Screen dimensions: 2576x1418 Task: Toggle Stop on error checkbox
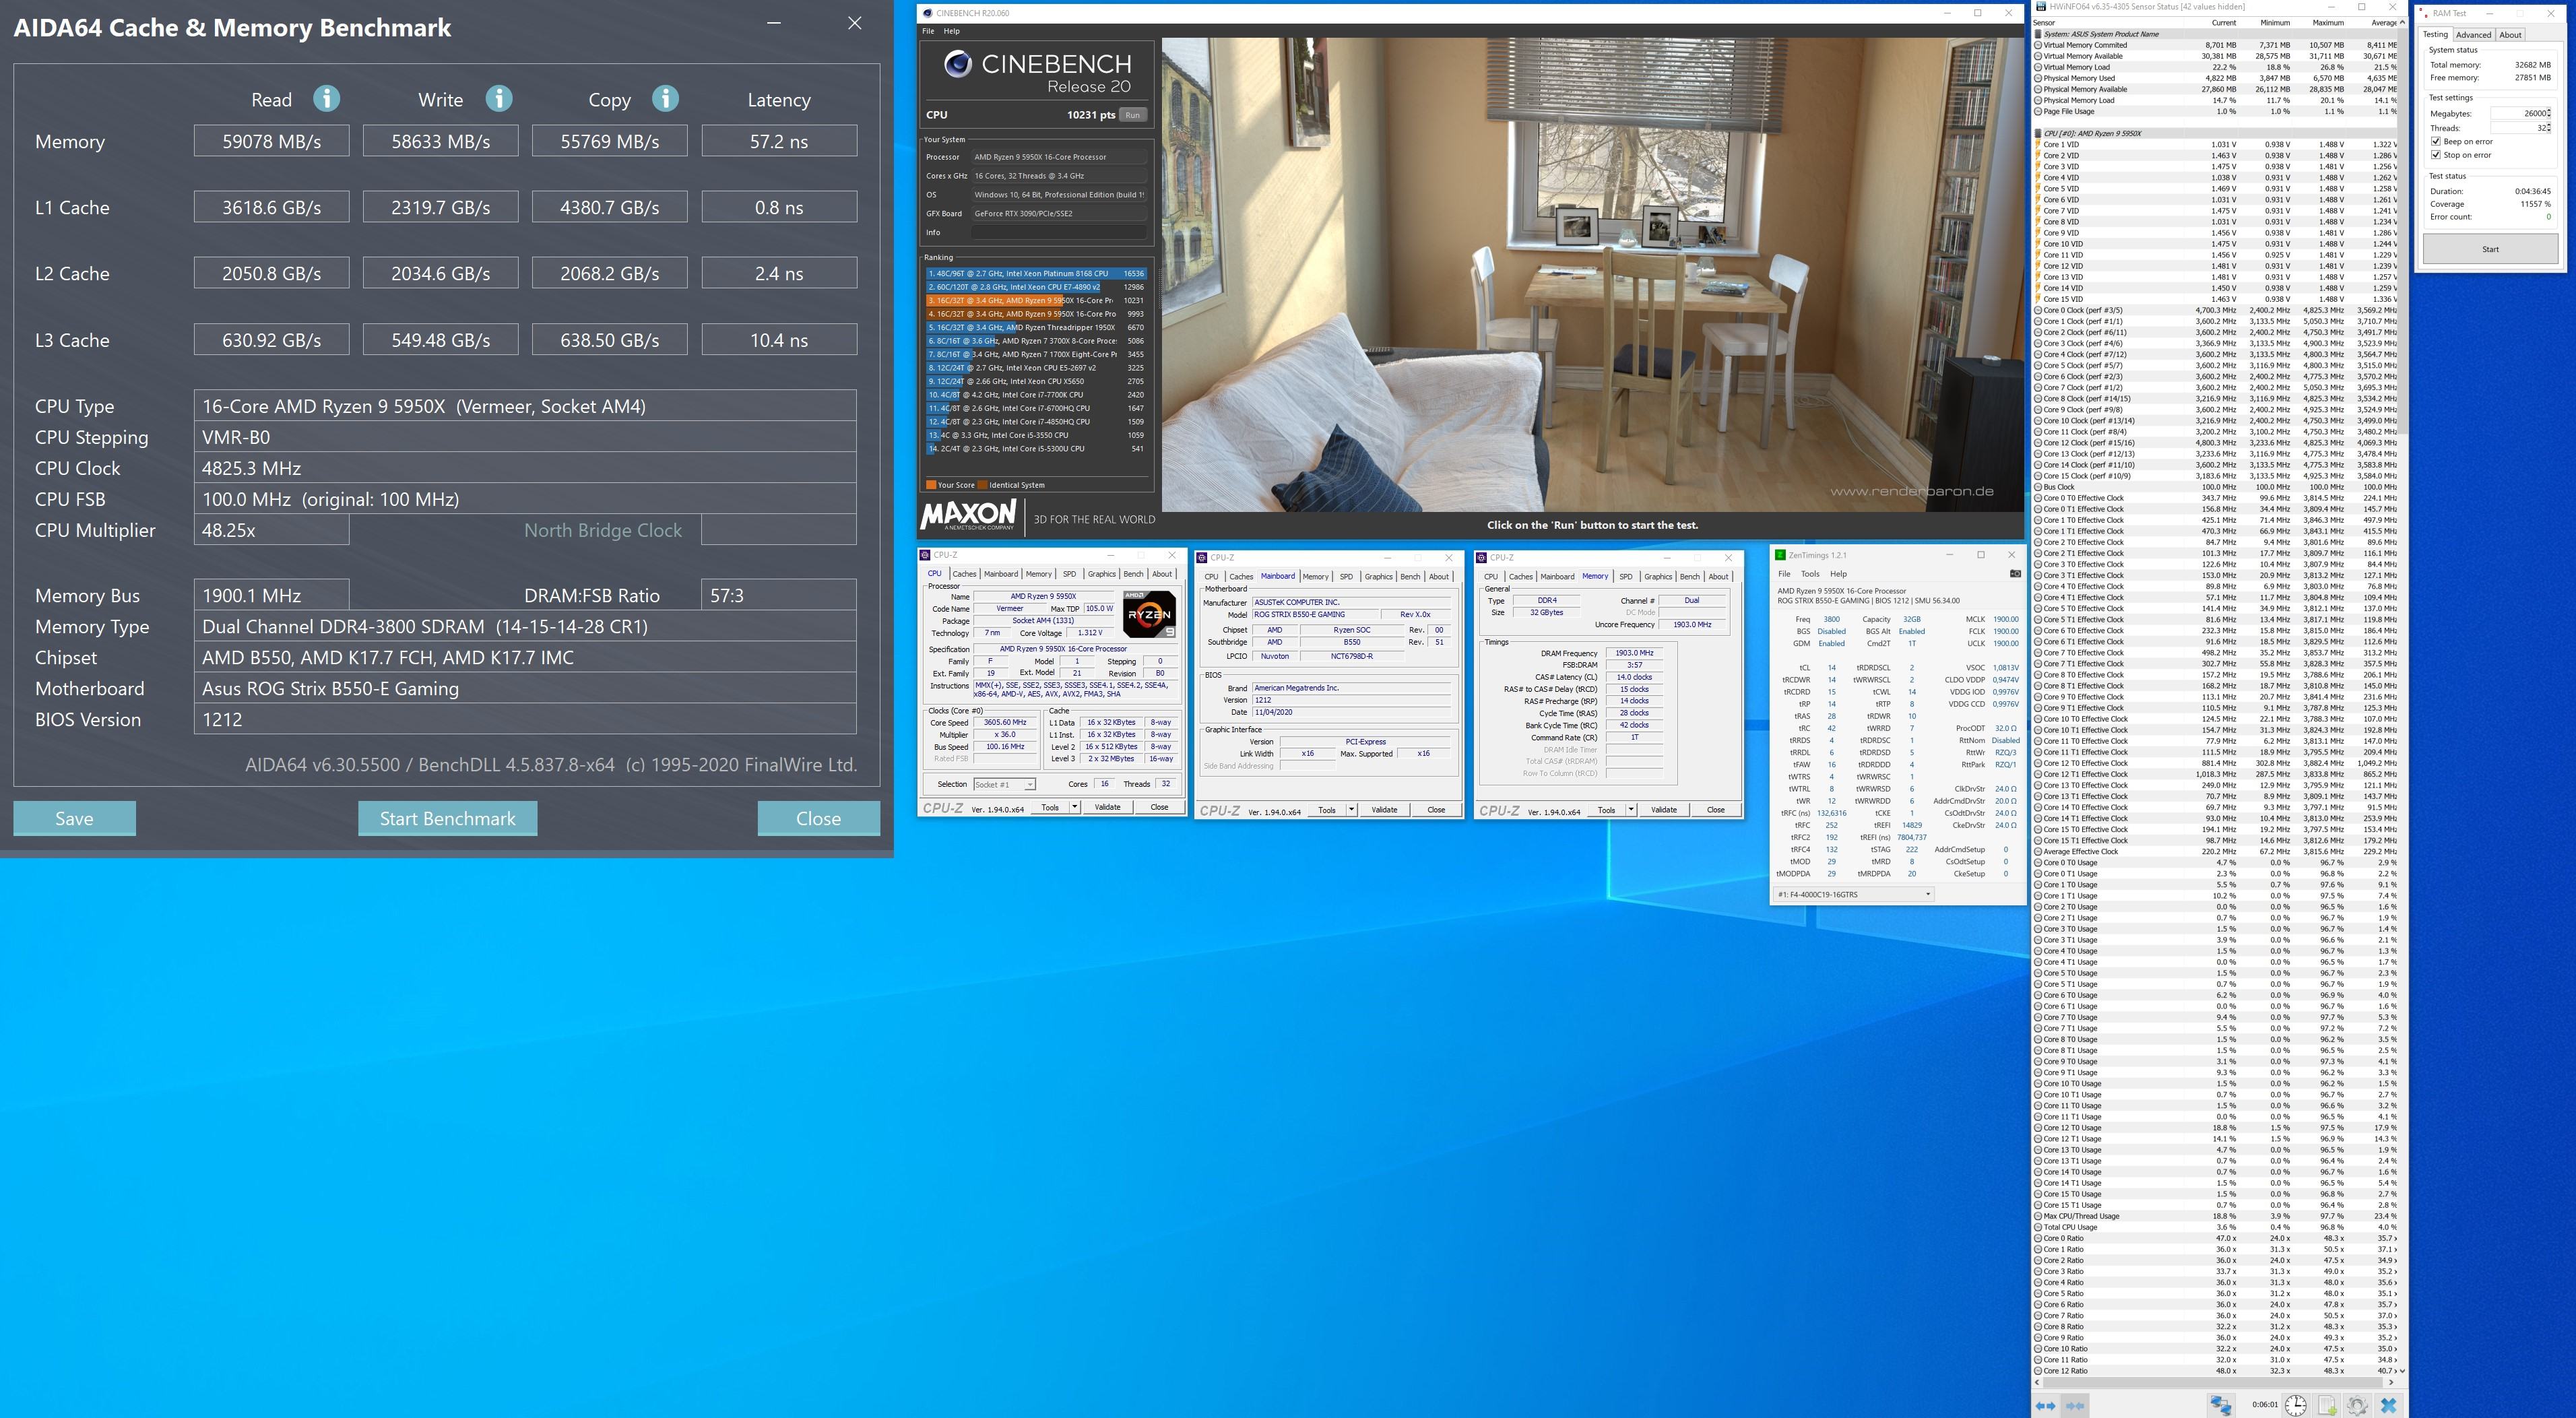[x=2436, y=155]
